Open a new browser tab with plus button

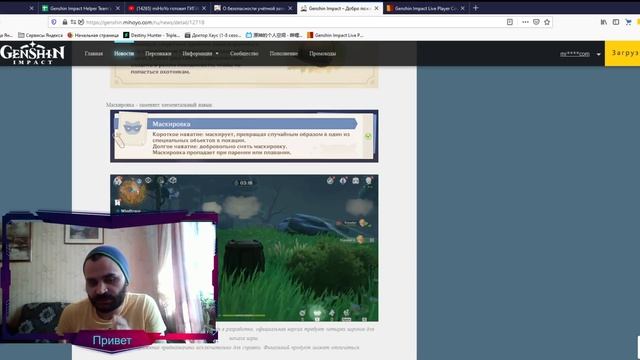(476, 8)
